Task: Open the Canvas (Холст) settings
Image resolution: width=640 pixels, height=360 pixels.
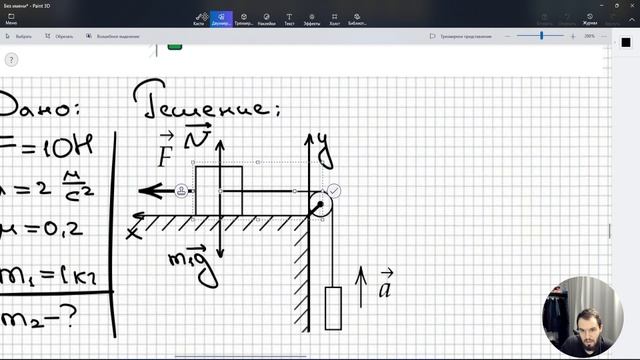Action: coord(335,19)
